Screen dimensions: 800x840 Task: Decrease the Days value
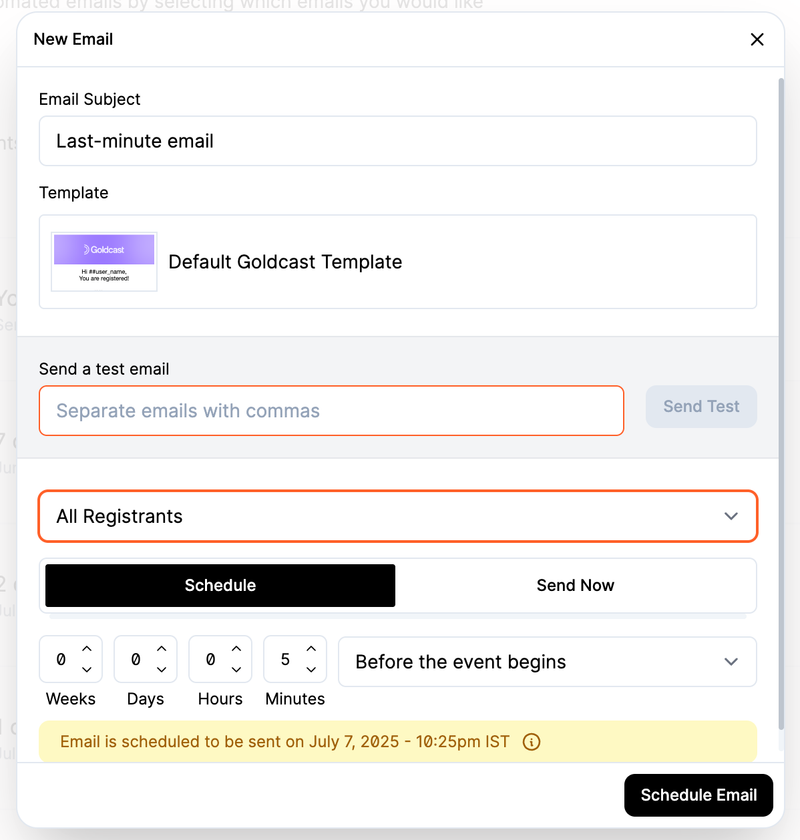[x=162, y=670]
